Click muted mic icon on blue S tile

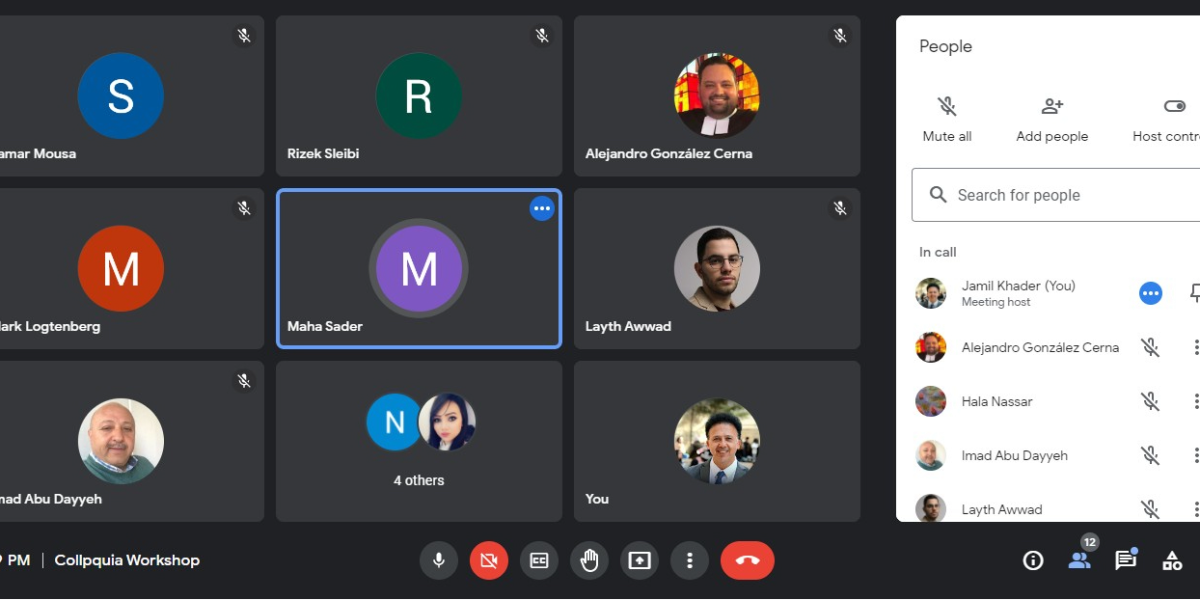[x=244, y=36]
